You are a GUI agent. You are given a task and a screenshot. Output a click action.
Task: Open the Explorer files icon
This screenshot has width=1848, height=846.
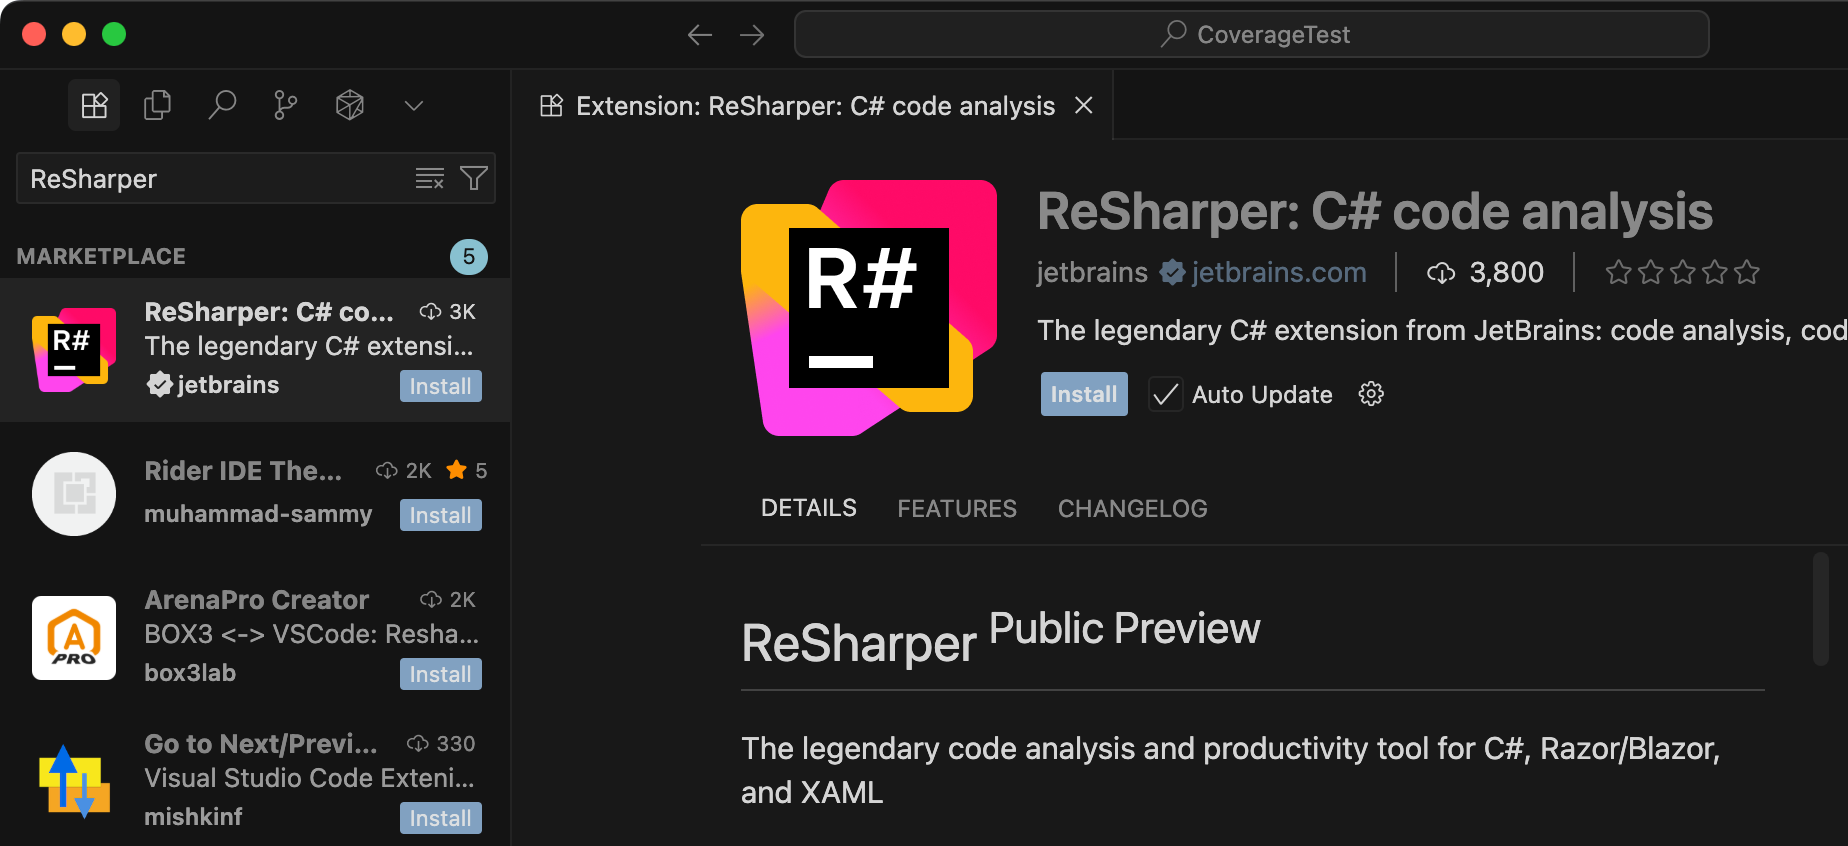coord(157,105)
